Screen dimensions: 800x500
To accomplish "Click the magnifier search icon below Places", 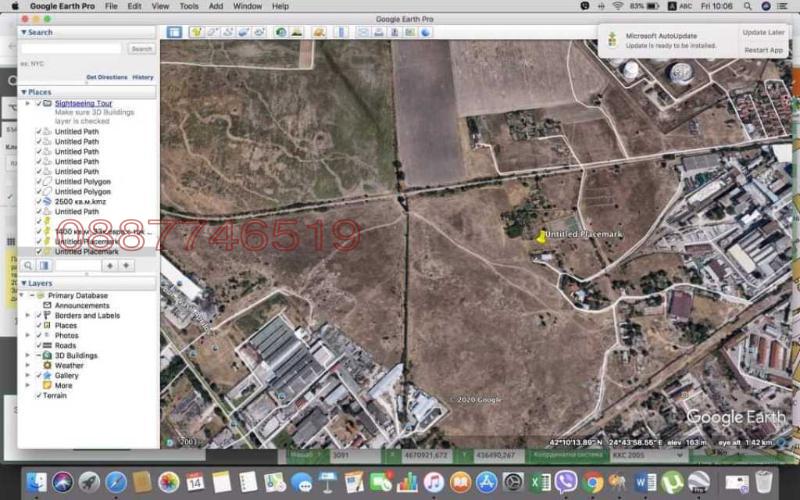I will pyautogui.click(x=28, y=265).
